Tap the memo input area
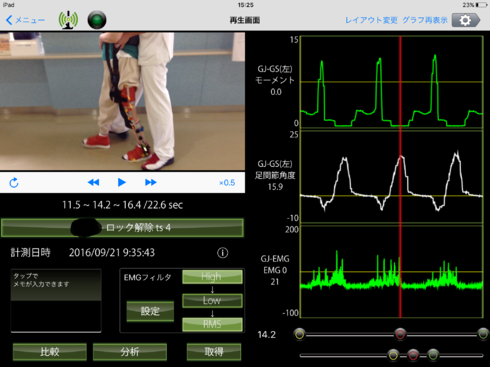 (56, 301)
